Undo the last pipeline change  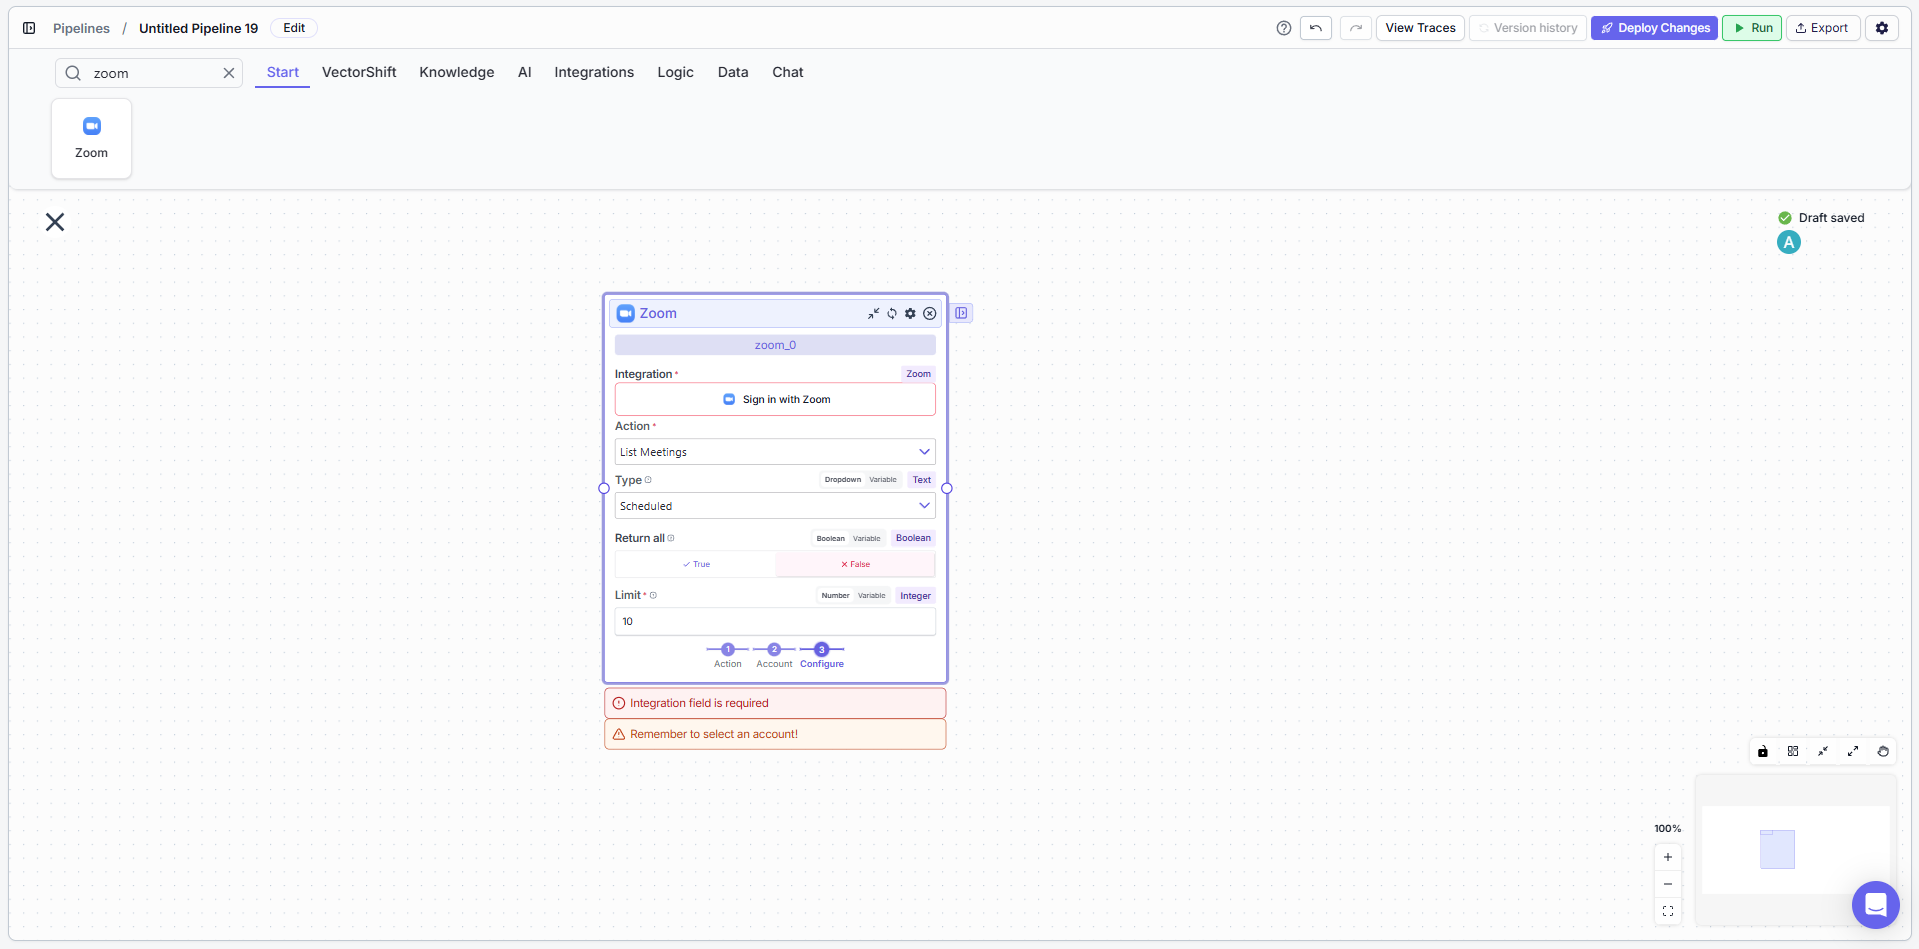[1316, 28]
